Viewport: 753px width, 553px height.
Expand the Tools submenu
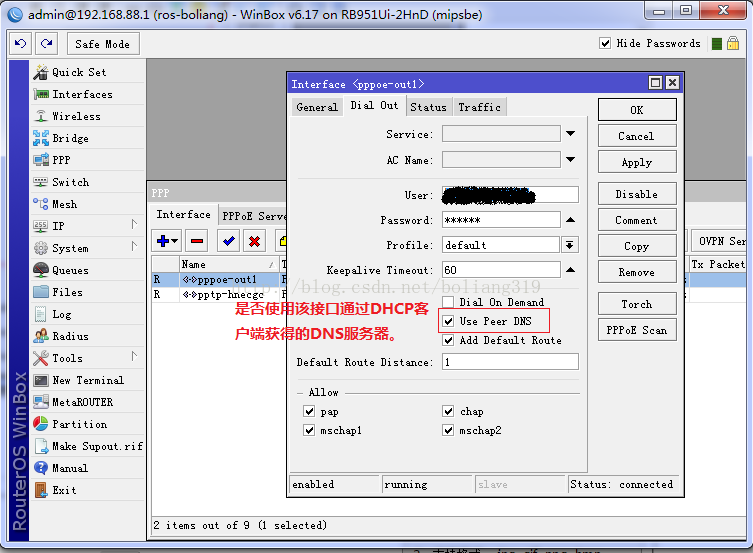[x=134, y=356]
